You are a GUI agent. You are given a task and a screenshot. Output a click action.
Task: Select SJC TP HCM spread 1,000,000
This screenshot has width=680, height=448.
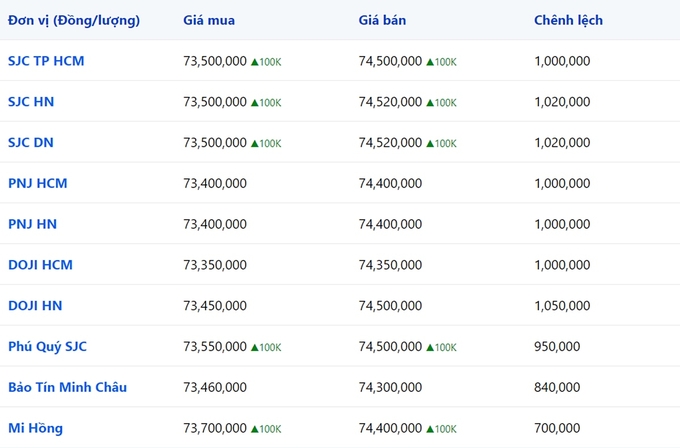[x=562, y=61]
